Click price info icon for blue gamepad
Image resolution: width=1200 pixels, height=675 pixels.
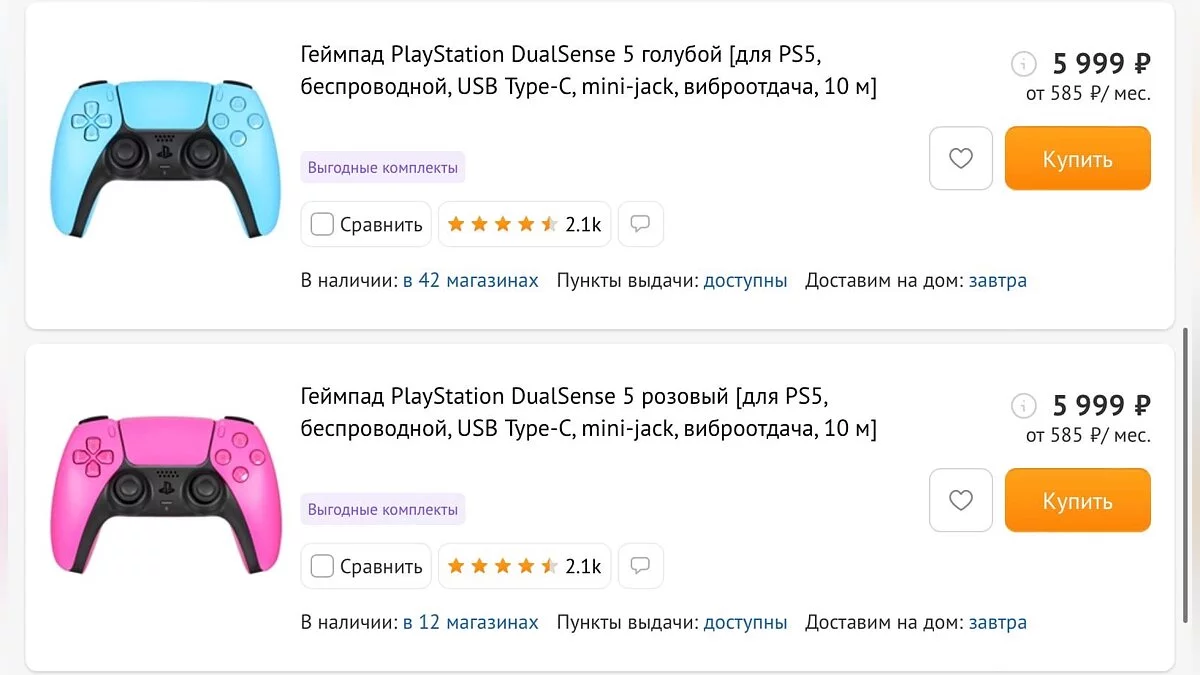1023,64
